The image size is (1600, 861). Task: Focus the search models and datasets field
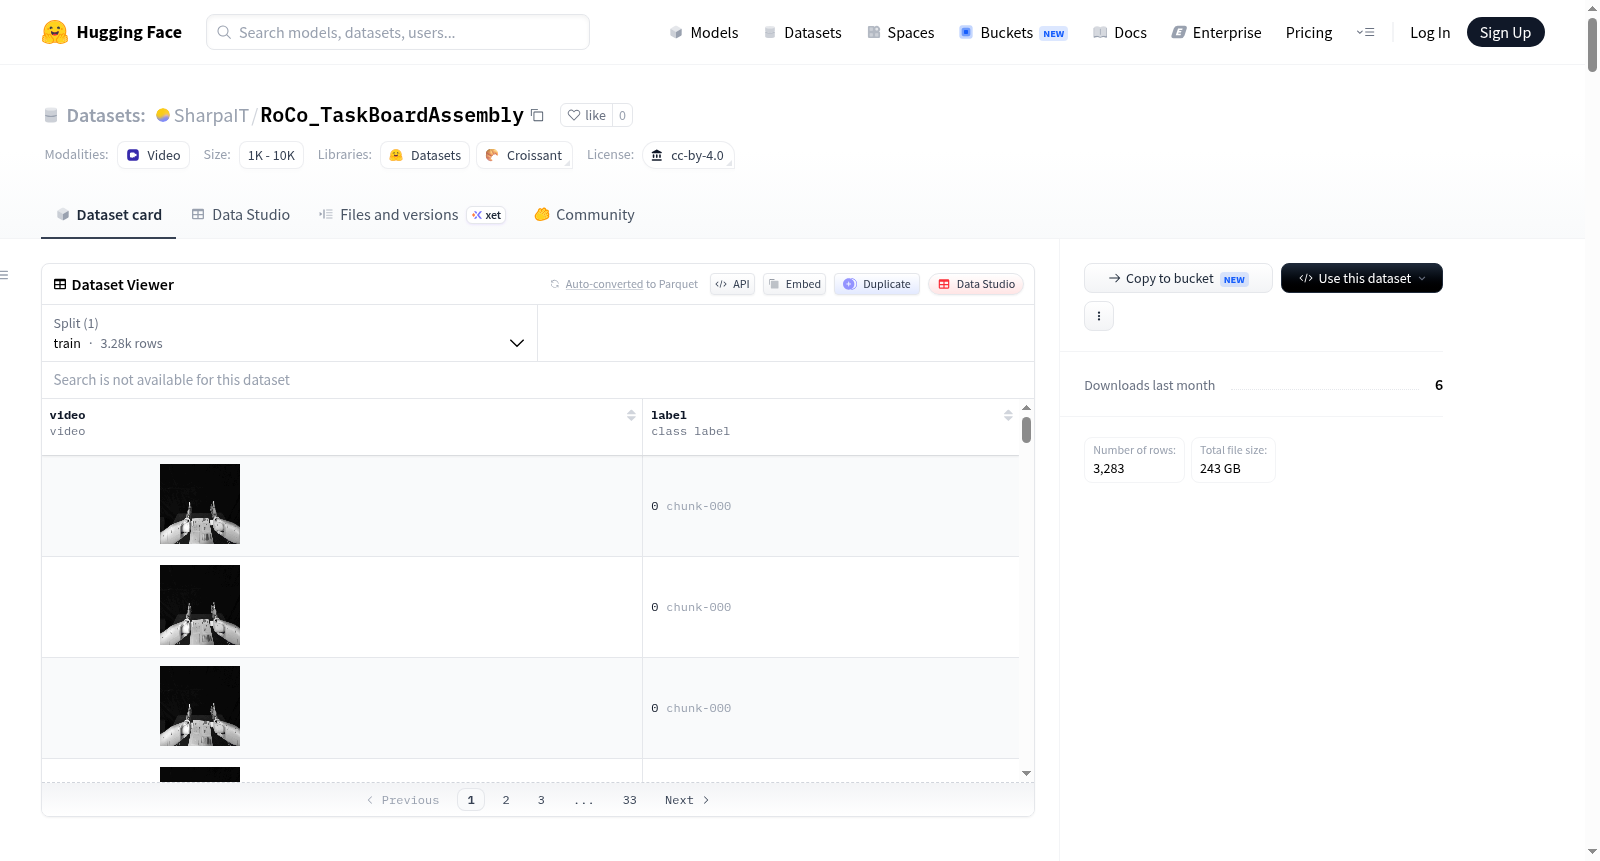pos(398,32)
